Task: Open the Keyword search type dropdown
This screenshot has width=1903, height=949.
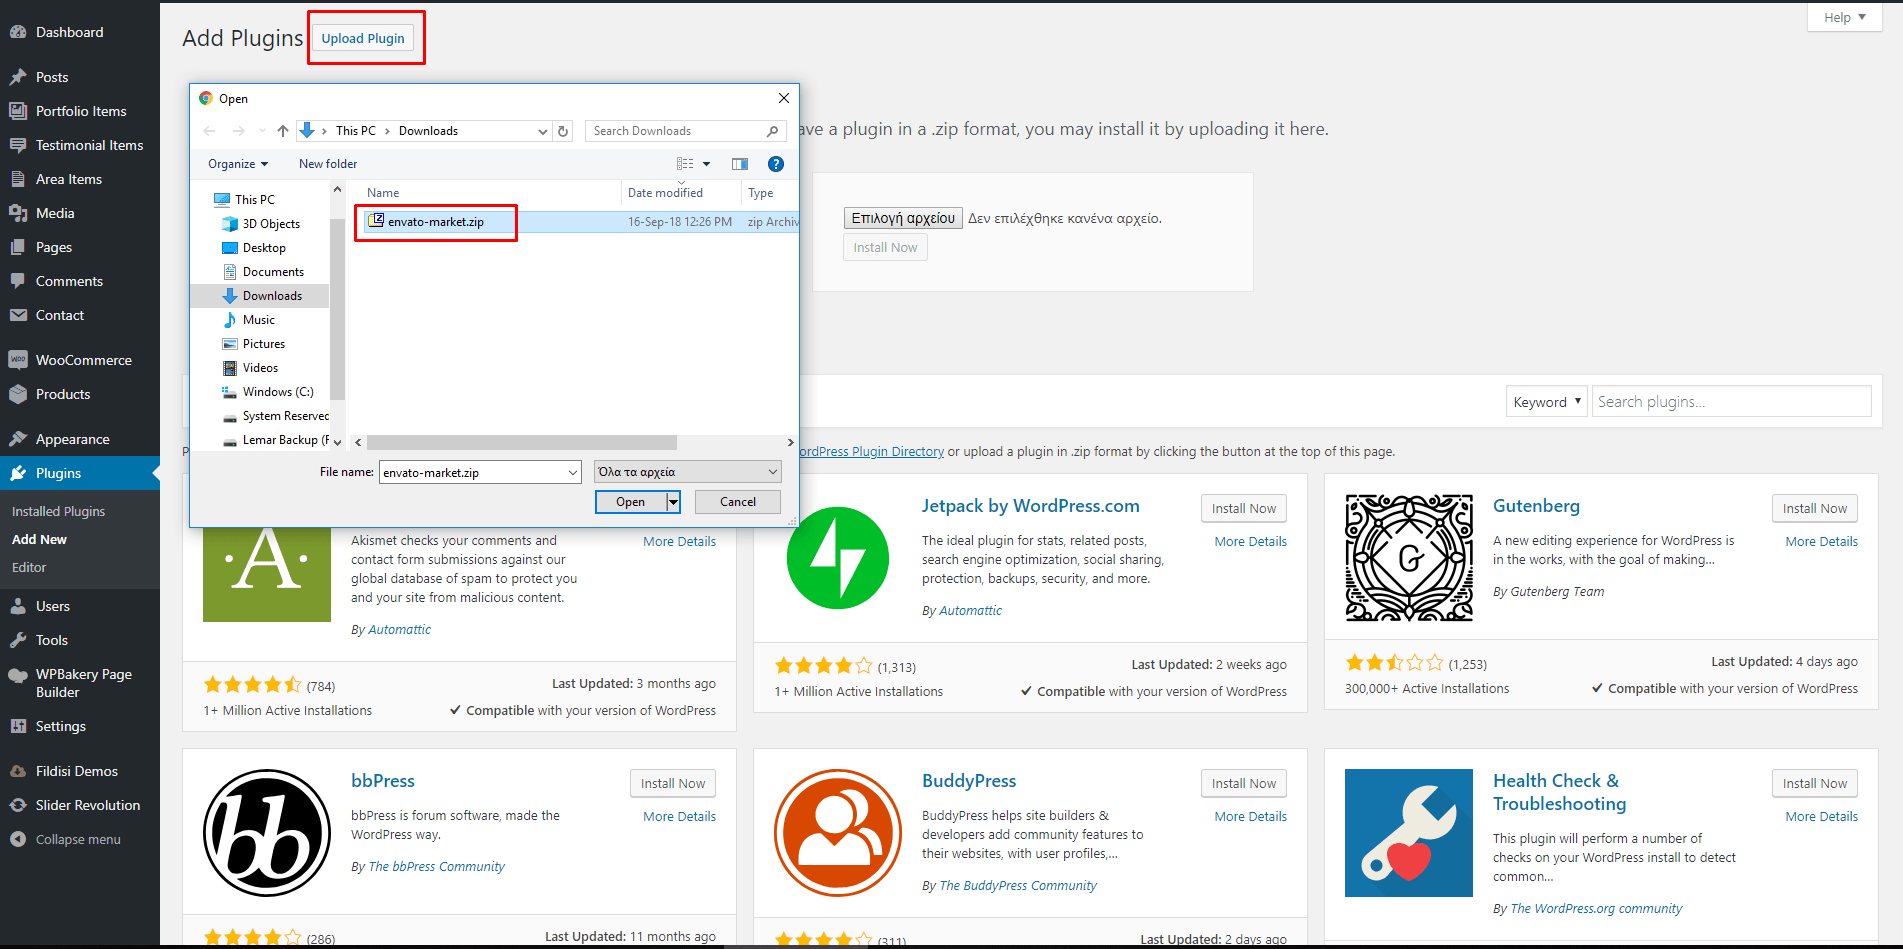Action: pos(1547,402)
